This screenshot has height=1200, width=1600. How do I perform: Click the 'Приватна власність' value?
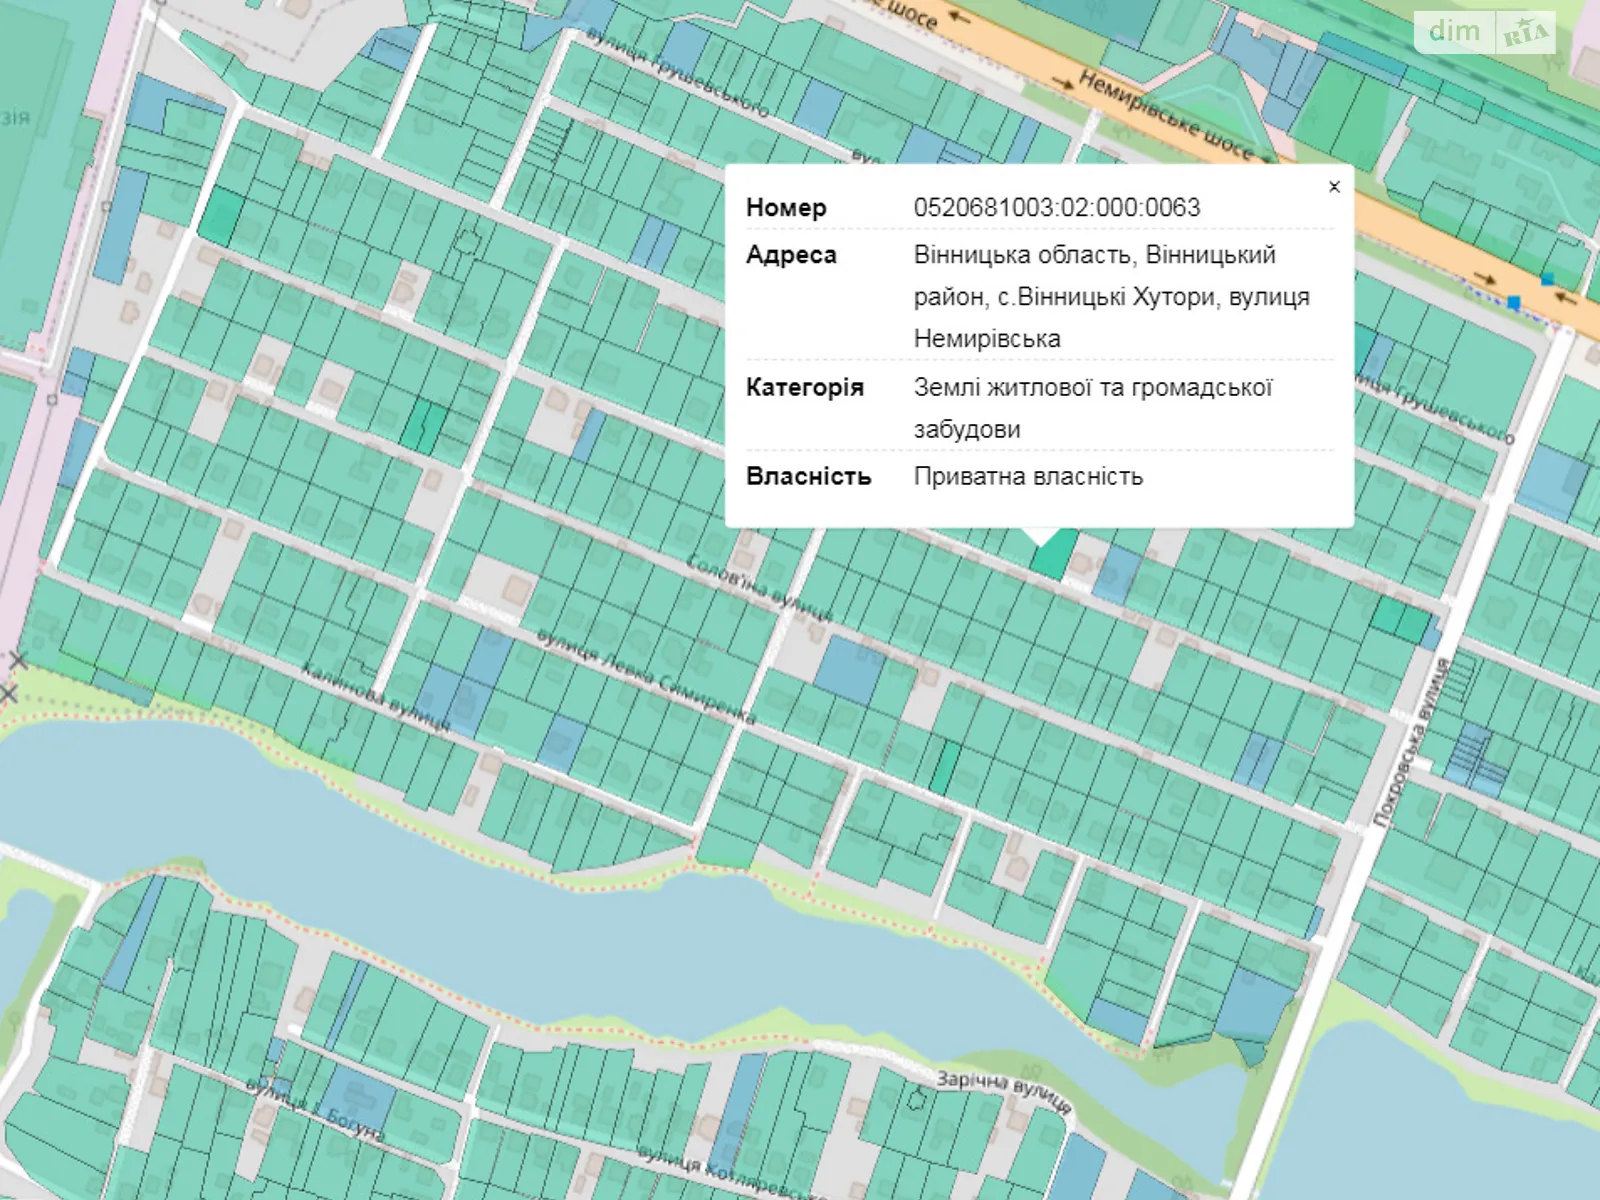(x=1028, y=476)
